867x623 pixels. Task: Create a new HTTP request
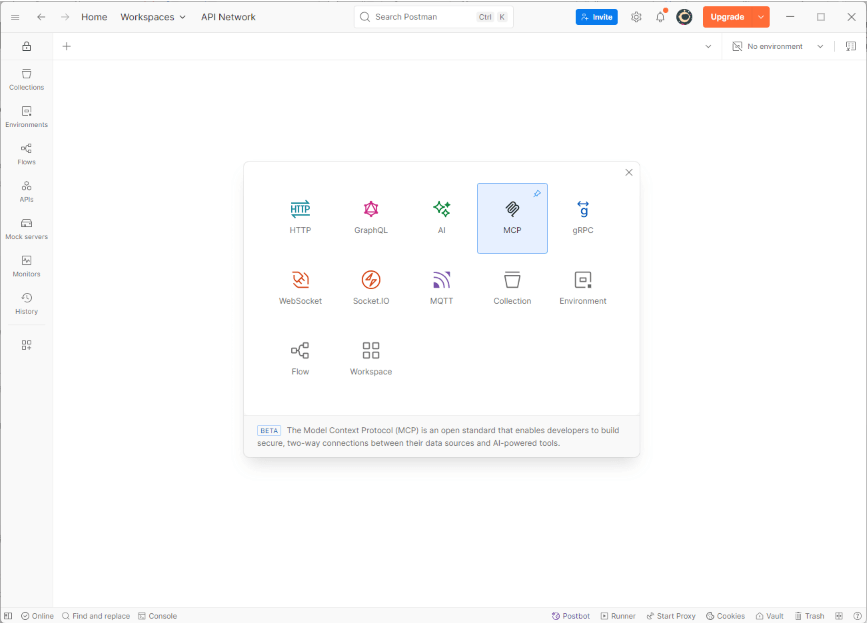pyautogui.click(x=300, y=218)
